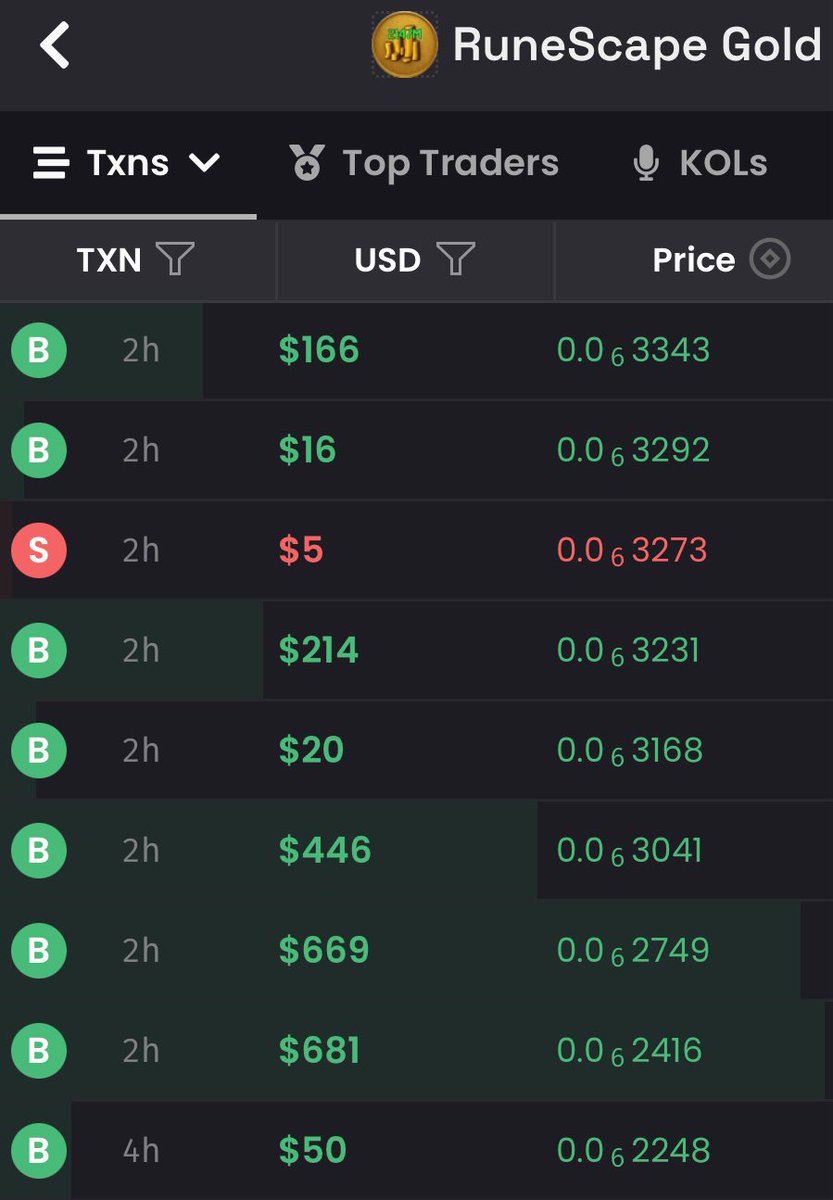The height and width of the screenshot is (1200, 833).
Task: Select the $214 transaction amount
Action: click(x=319, y=650)
